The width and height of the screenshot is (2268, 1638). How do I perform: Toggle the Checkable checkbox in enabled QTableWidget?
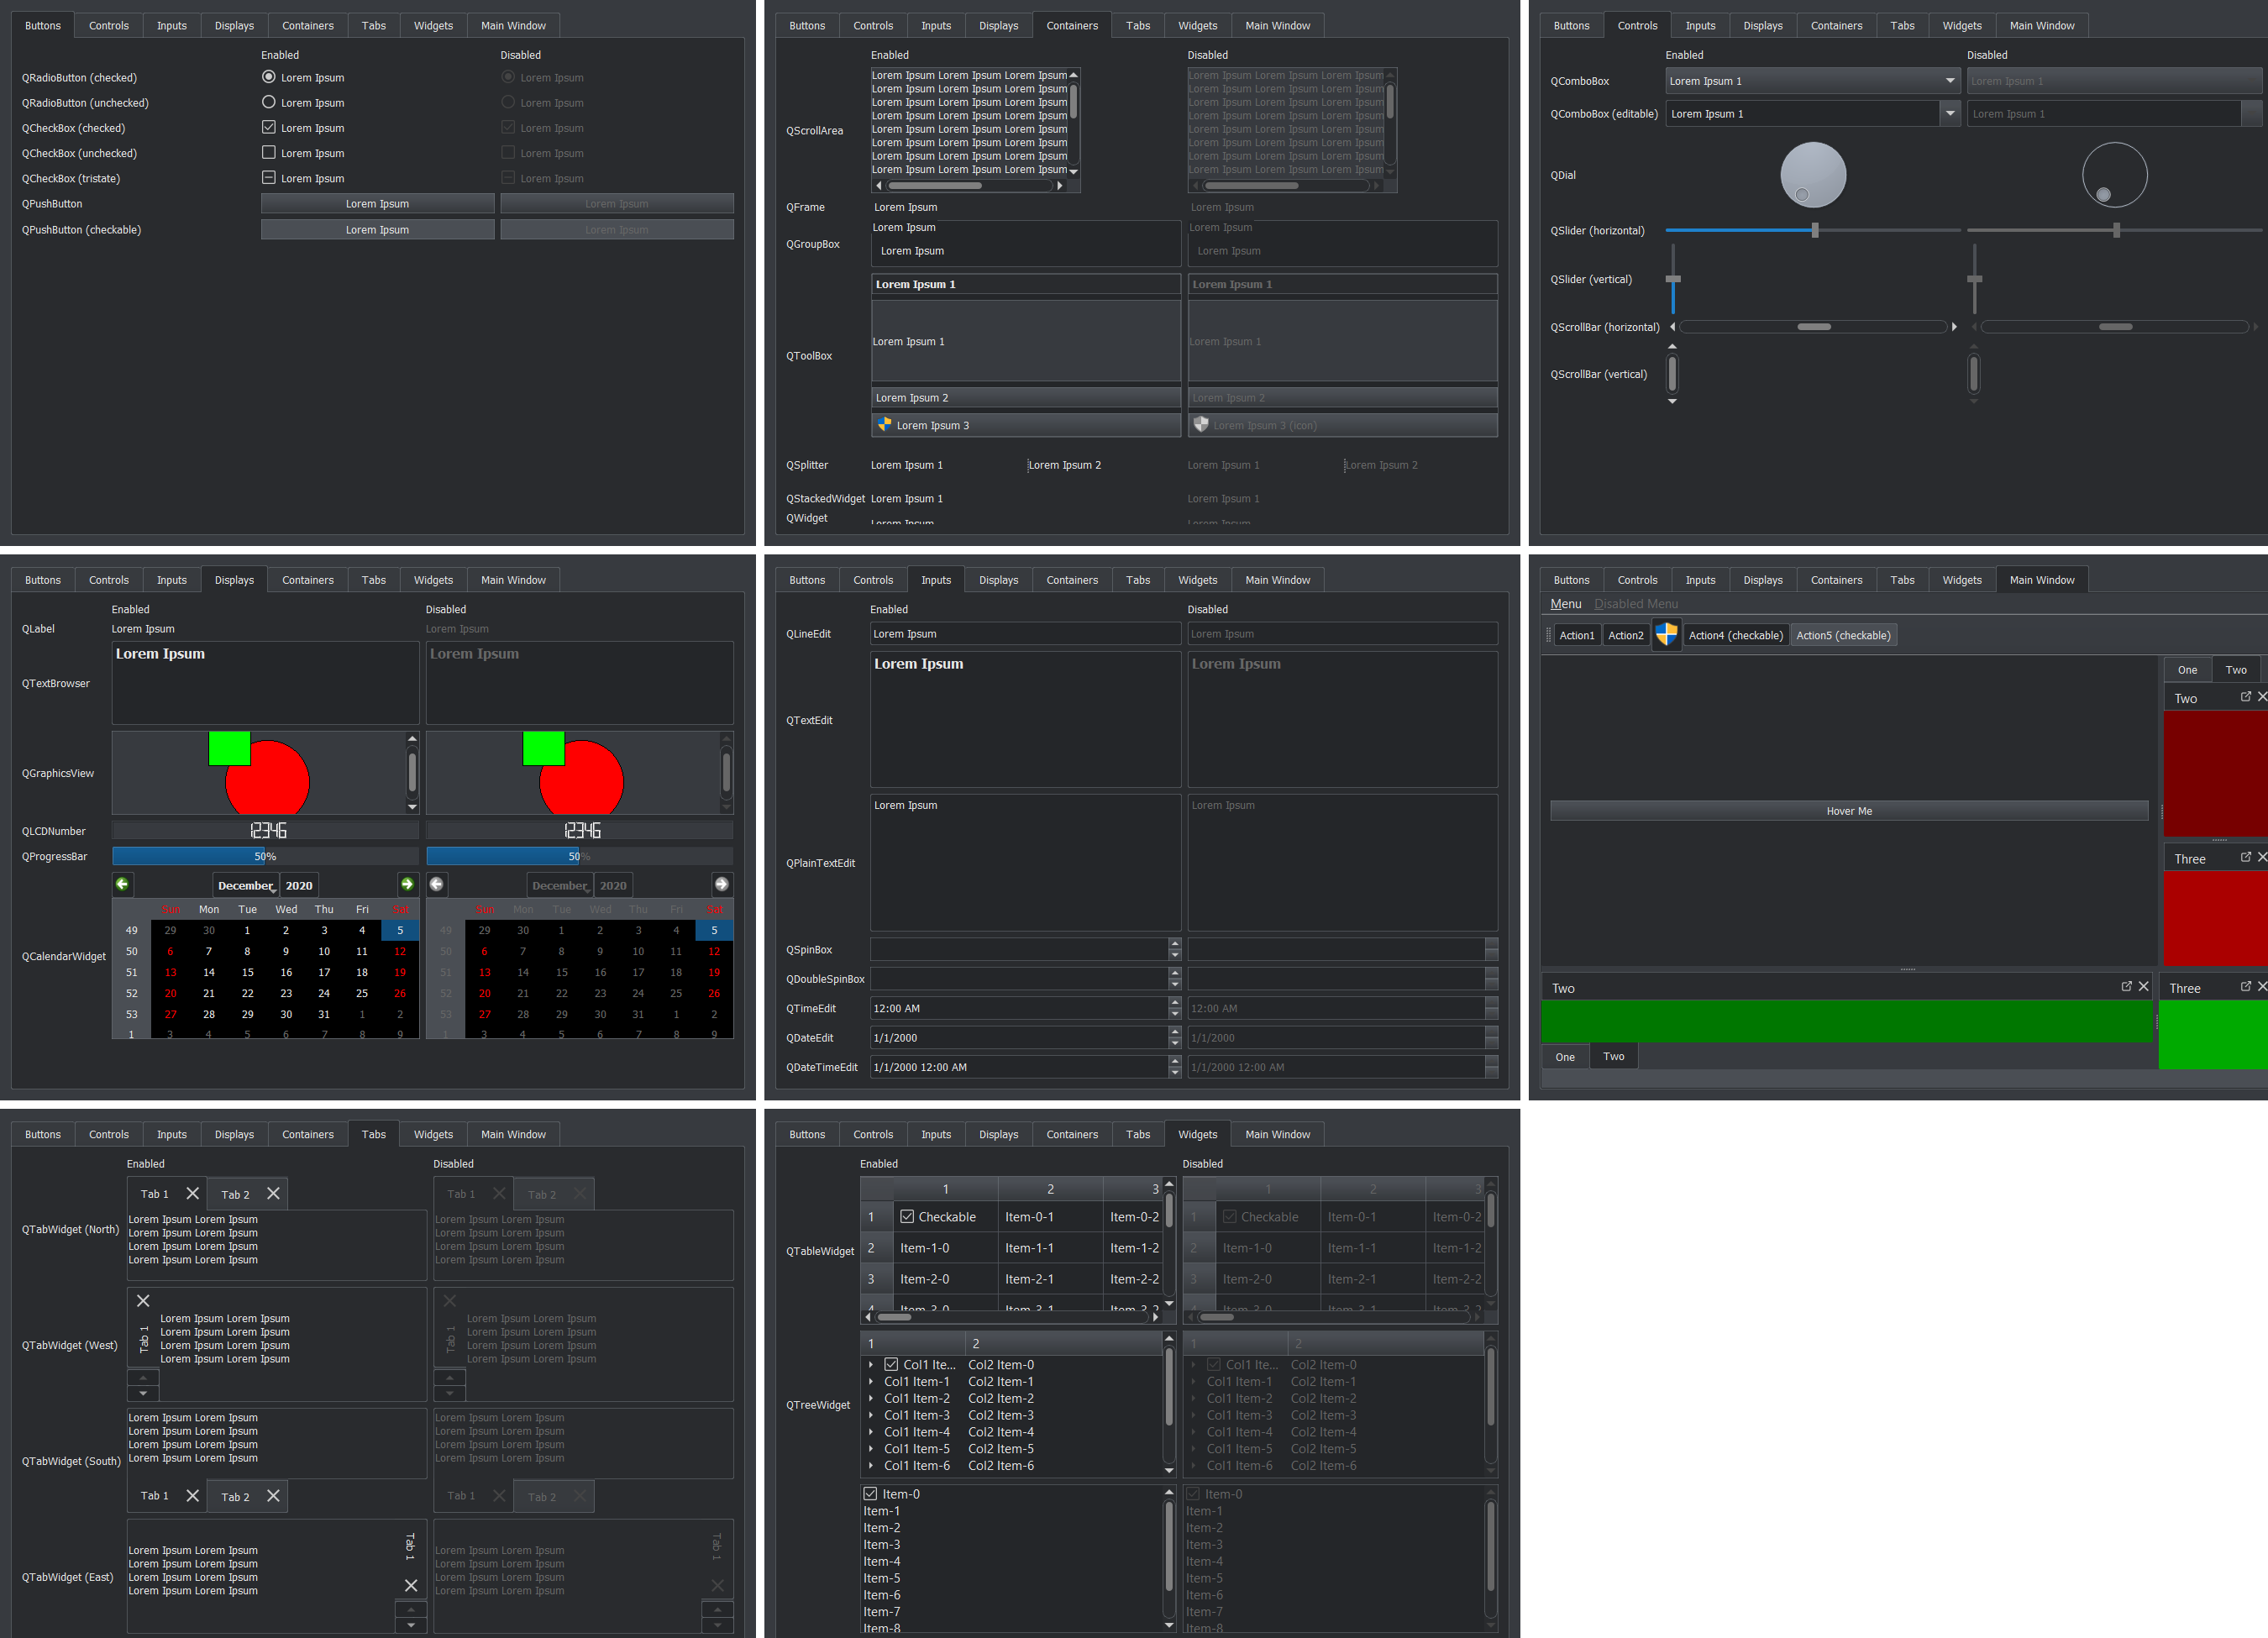907,1217
